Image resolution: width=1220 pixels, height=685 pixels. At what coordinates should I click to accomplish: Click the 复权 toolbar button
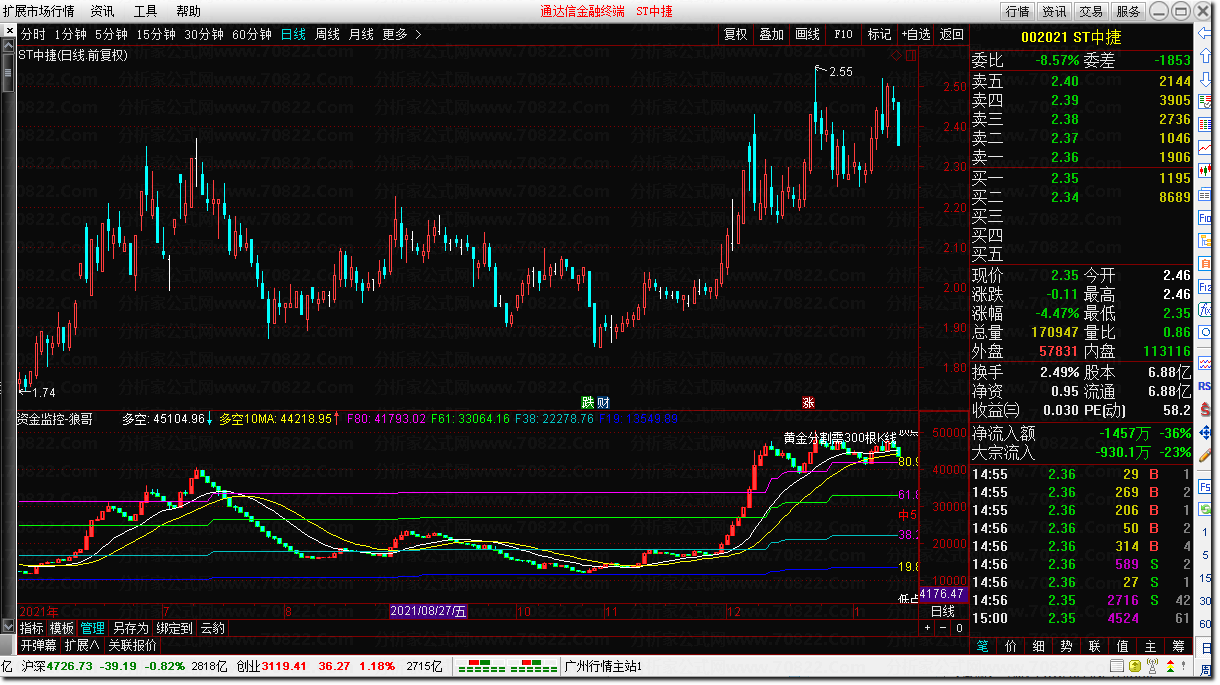click(735, 34)
